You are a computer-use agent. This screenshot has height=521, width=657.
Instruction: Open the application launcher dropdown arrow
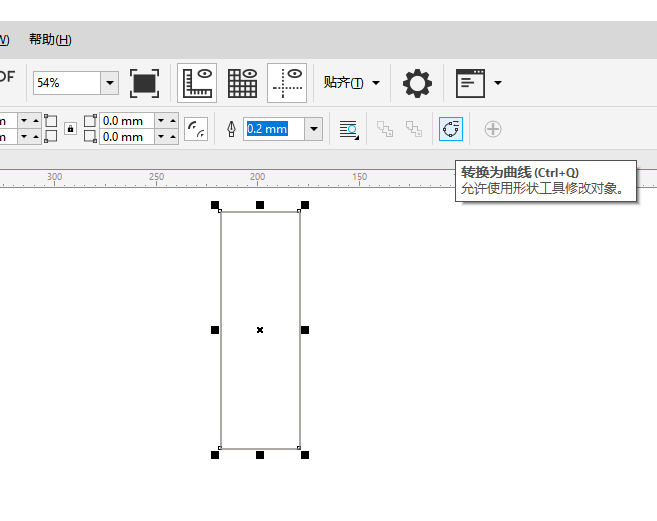point(498,83)
